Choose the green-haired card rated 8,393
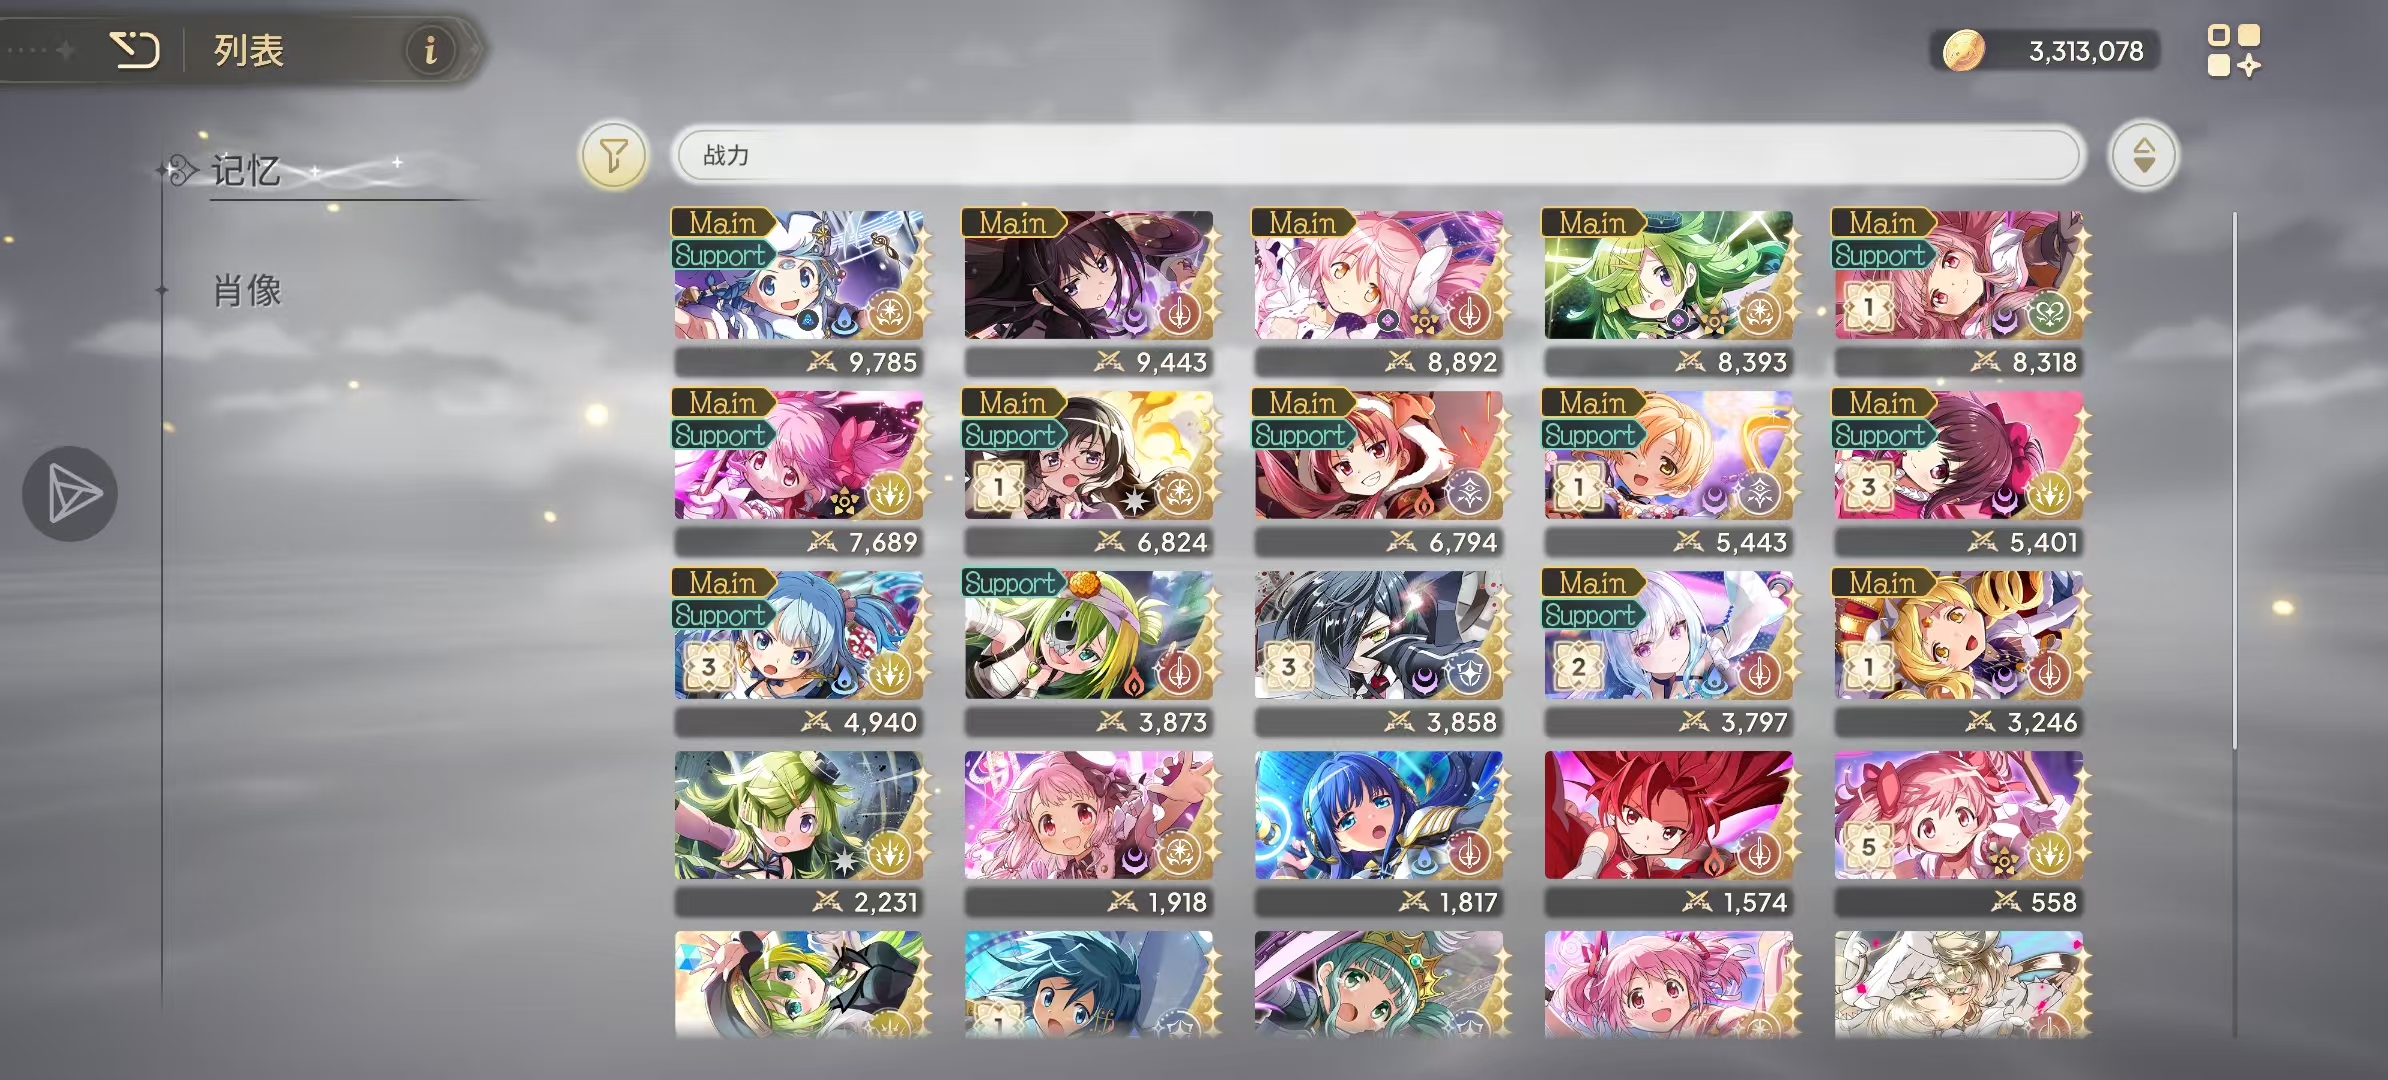2388x1080 pixels. 1668,292
